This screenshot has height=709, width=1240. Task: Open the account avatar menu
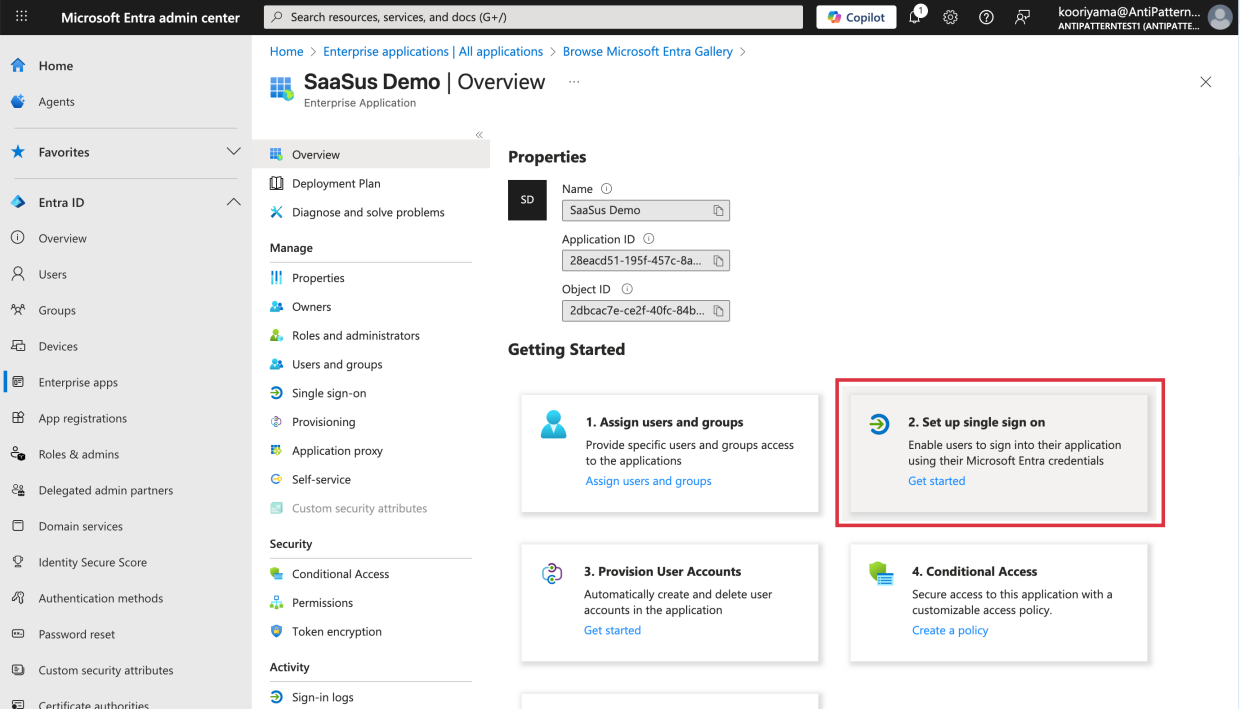(x=1219, y=17)
